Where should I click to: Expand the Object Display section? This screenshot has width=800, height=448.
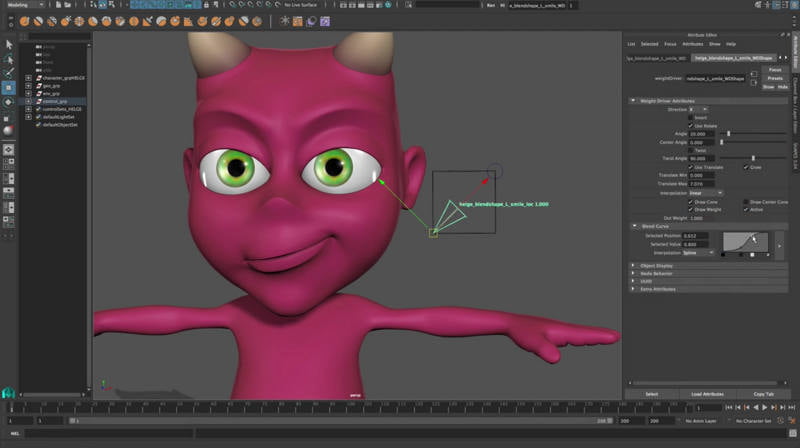[633, 265]
